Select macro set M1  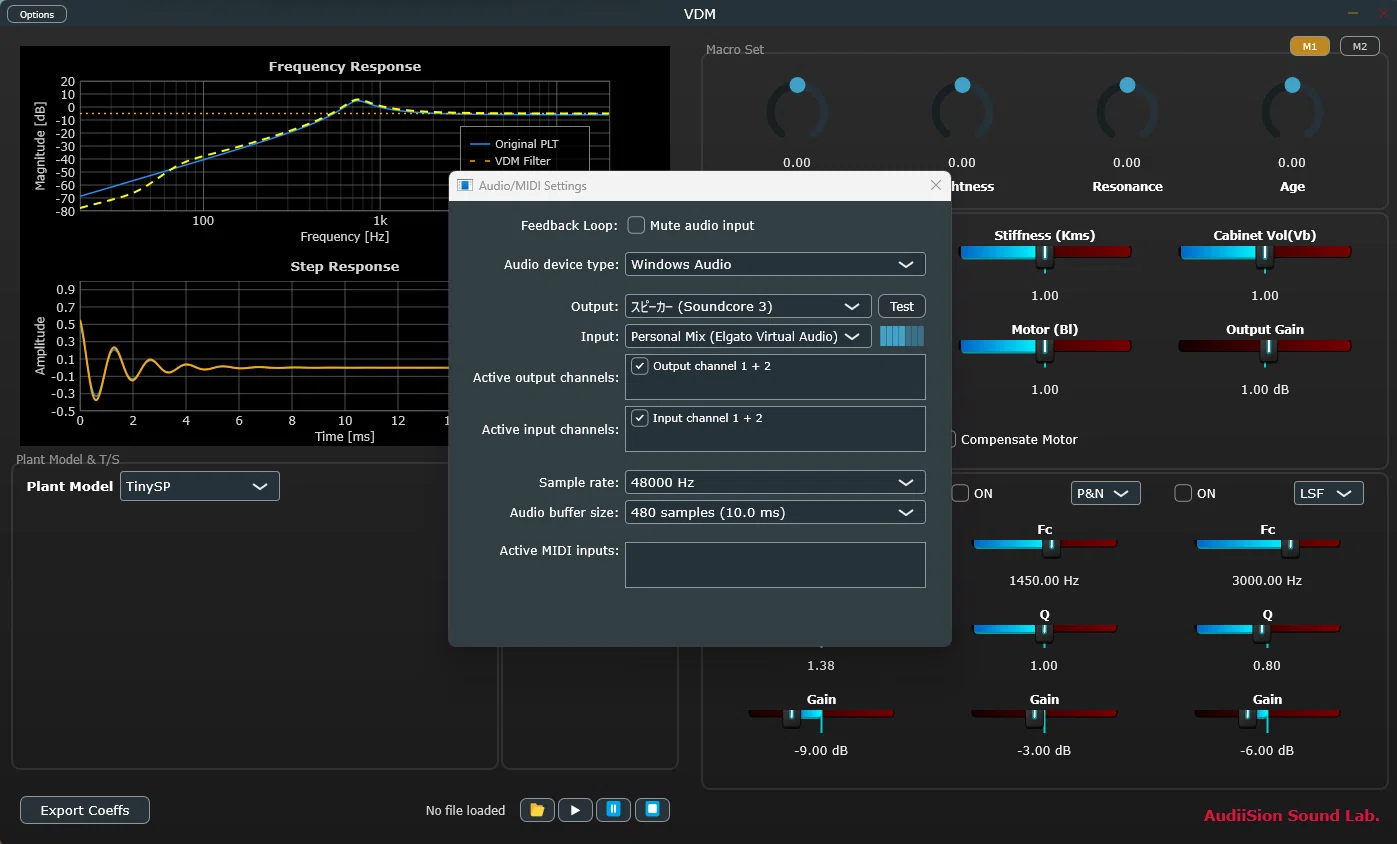click(1309, 46)
